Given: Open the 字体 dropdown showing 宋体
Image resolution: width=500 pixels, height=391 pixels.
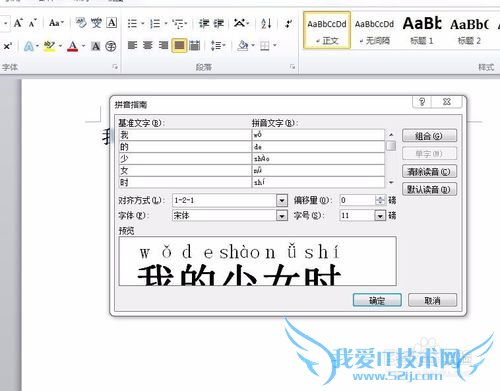Looking at the screenshot, I should pyautogui.click(x=282, y=216).
